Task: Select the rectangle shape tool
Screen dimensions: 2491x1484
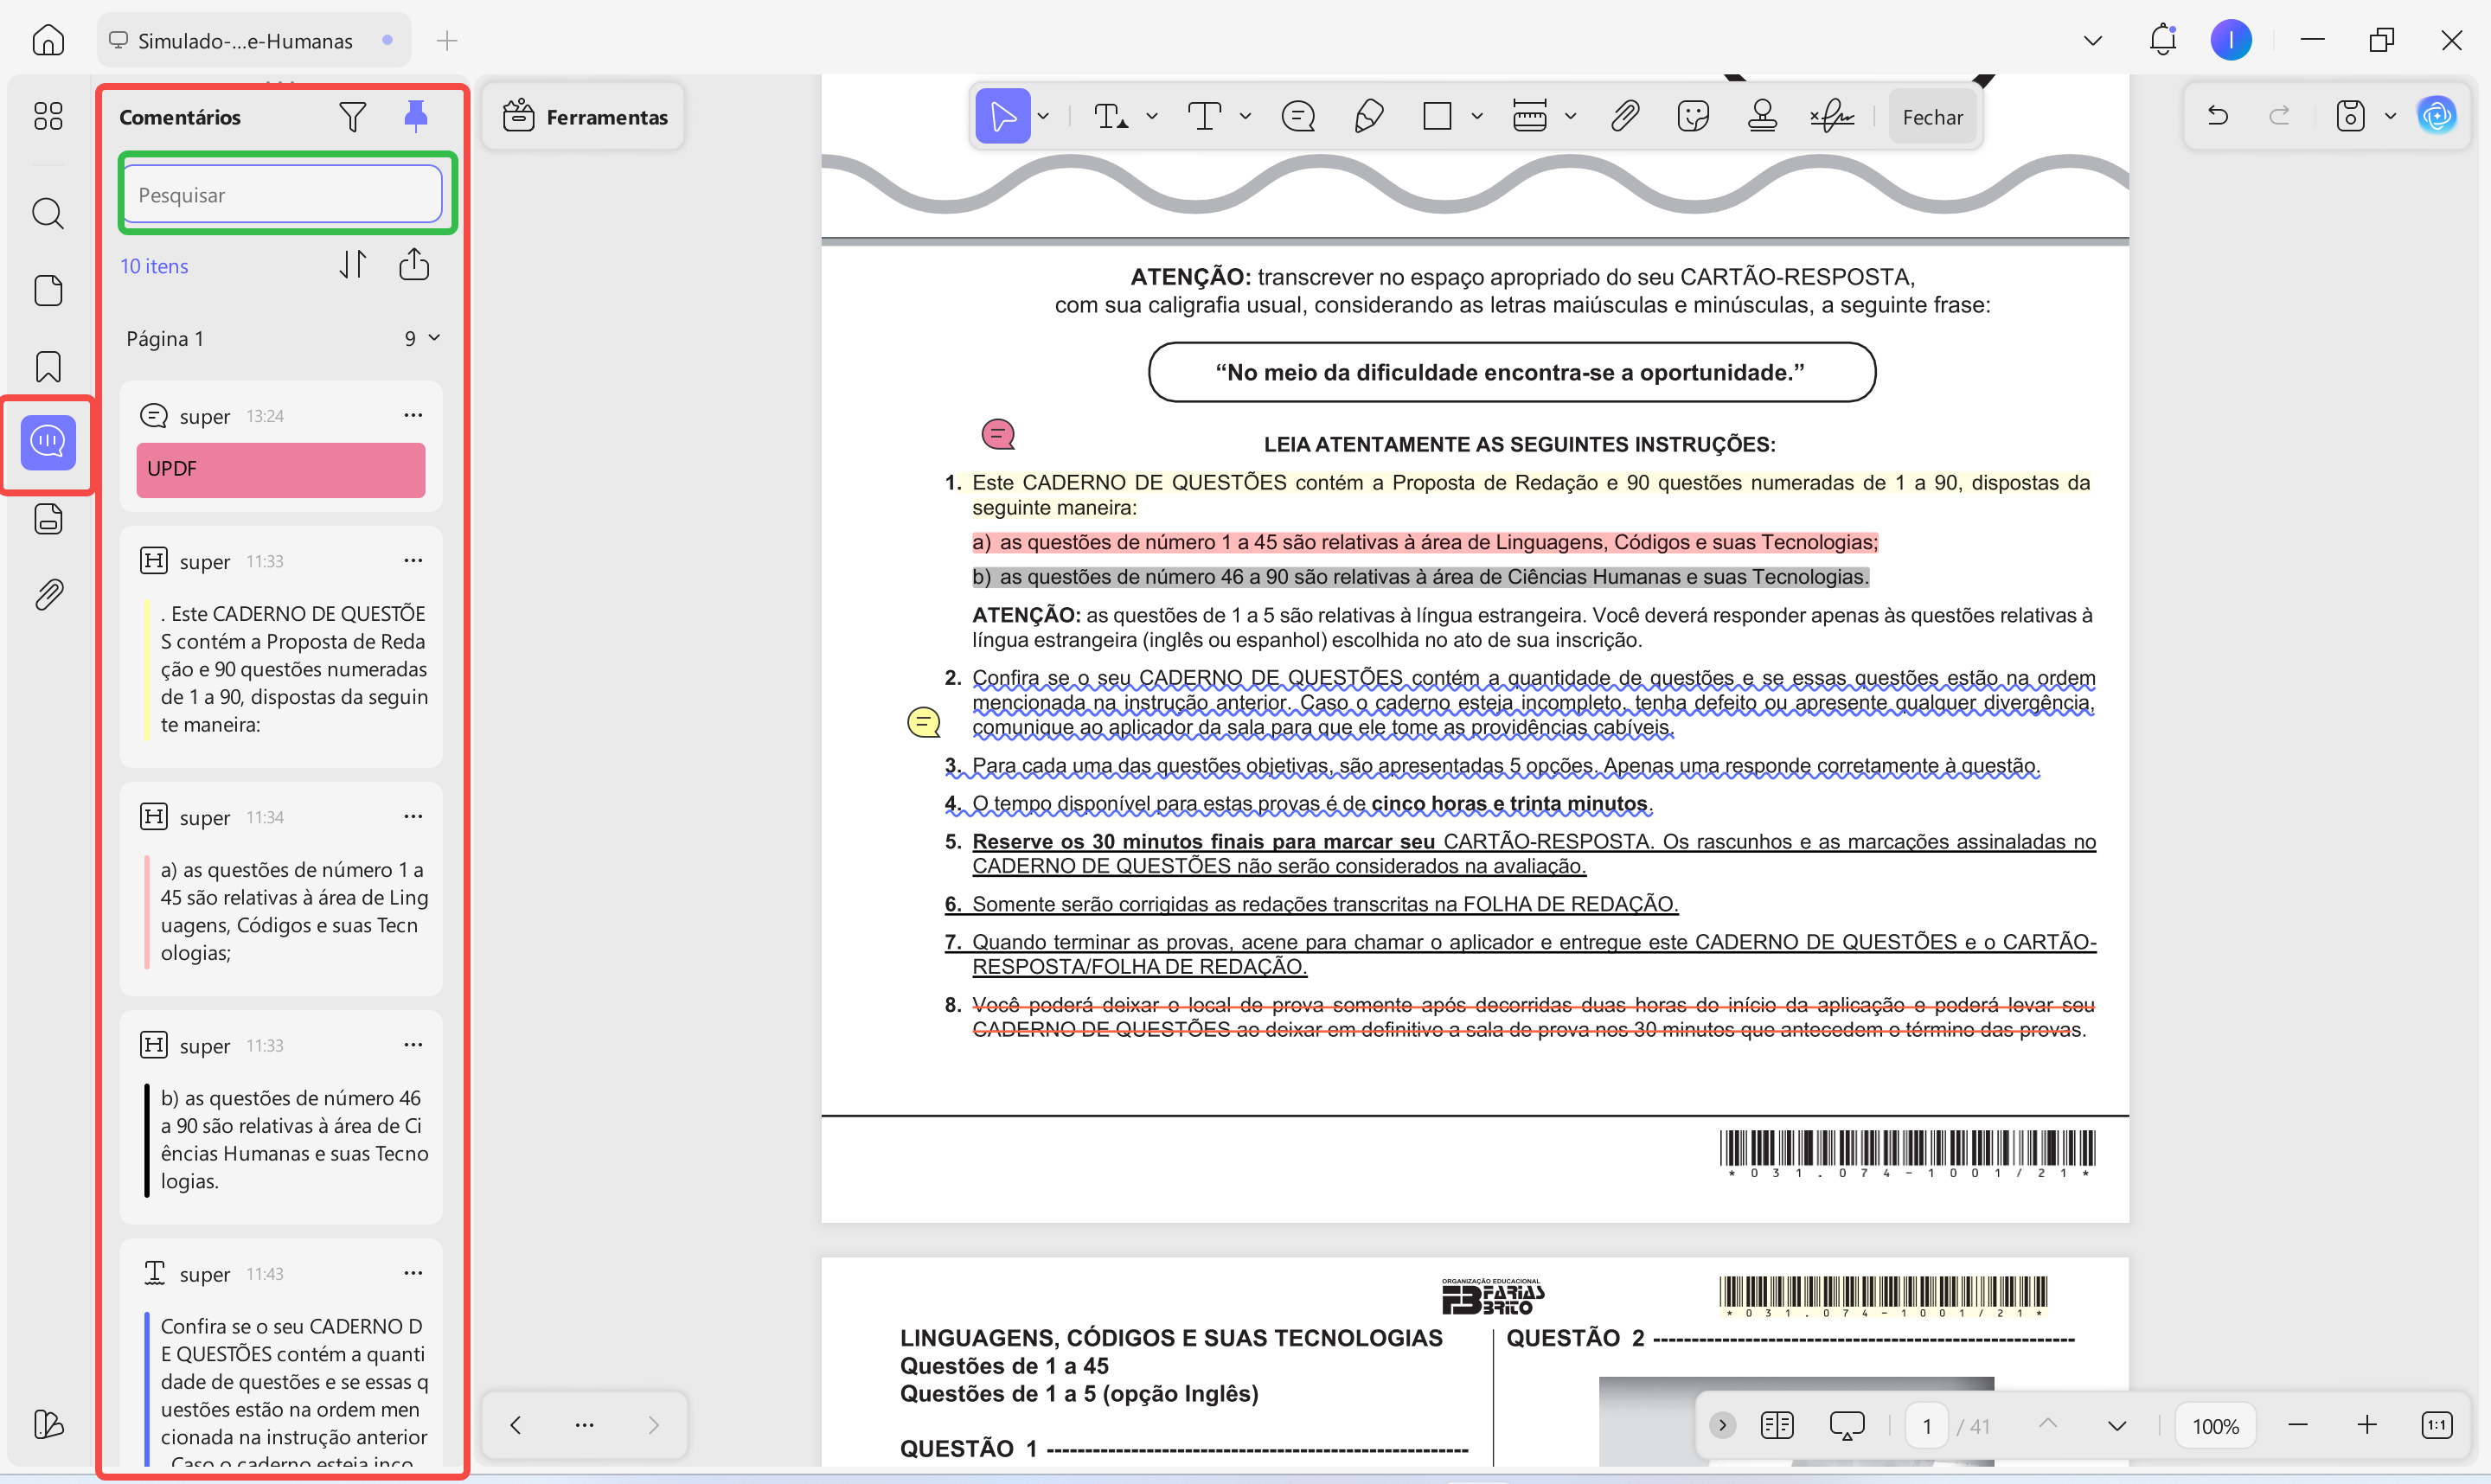Action: pyautogui.click(x=1437, y=117)
